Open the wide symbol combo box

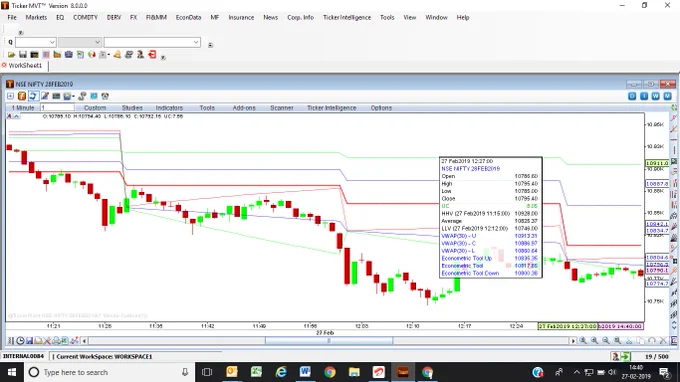coord(152,42)
